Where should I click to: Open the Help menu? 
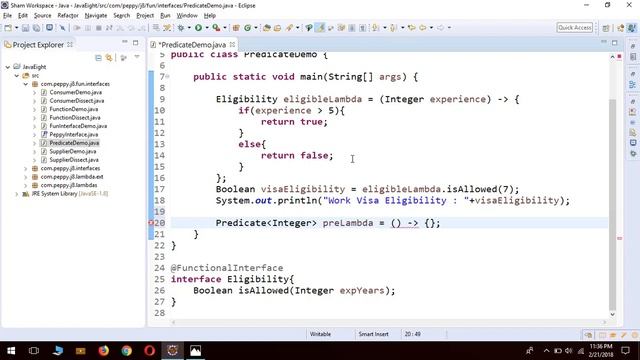click(209, 16)
